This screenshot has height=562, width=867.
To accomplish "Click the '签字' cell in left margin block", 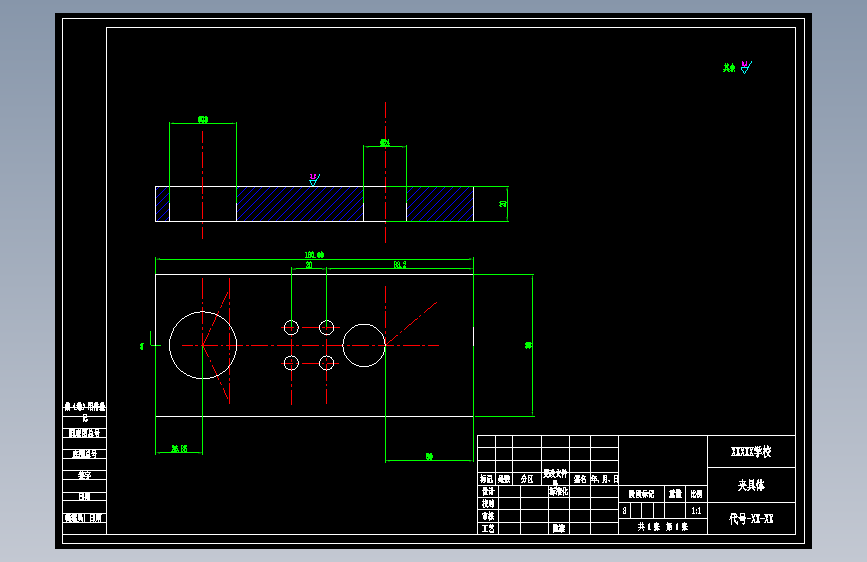I will (x=84, y=475).
